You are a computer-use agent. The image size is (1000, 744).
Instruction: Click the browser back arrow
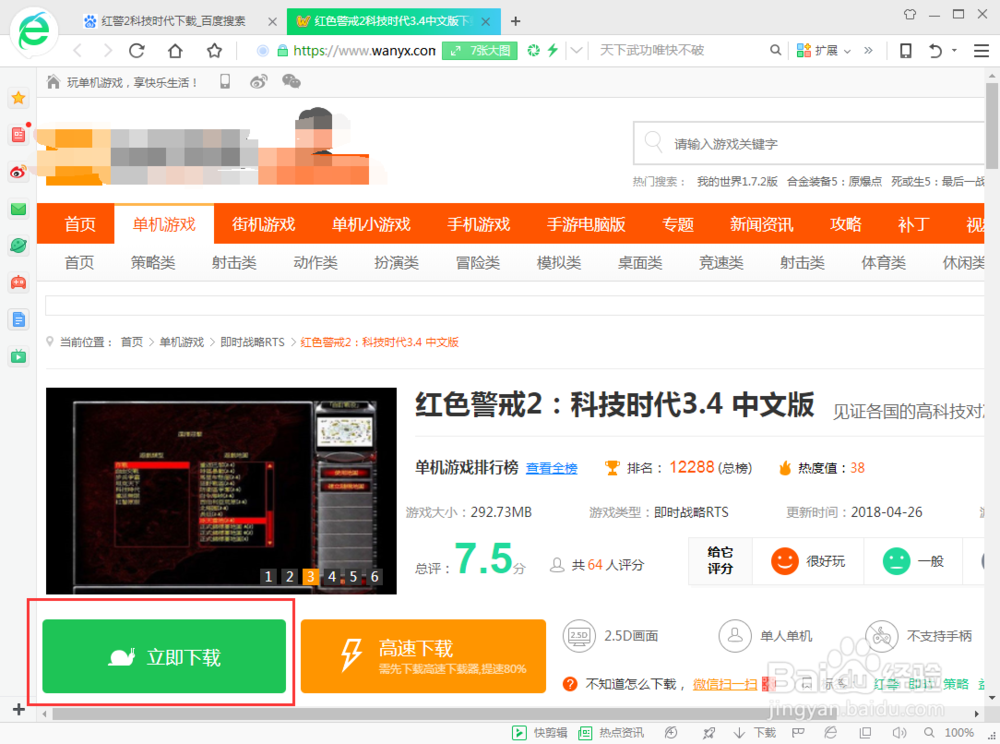[x=78, y=50]
